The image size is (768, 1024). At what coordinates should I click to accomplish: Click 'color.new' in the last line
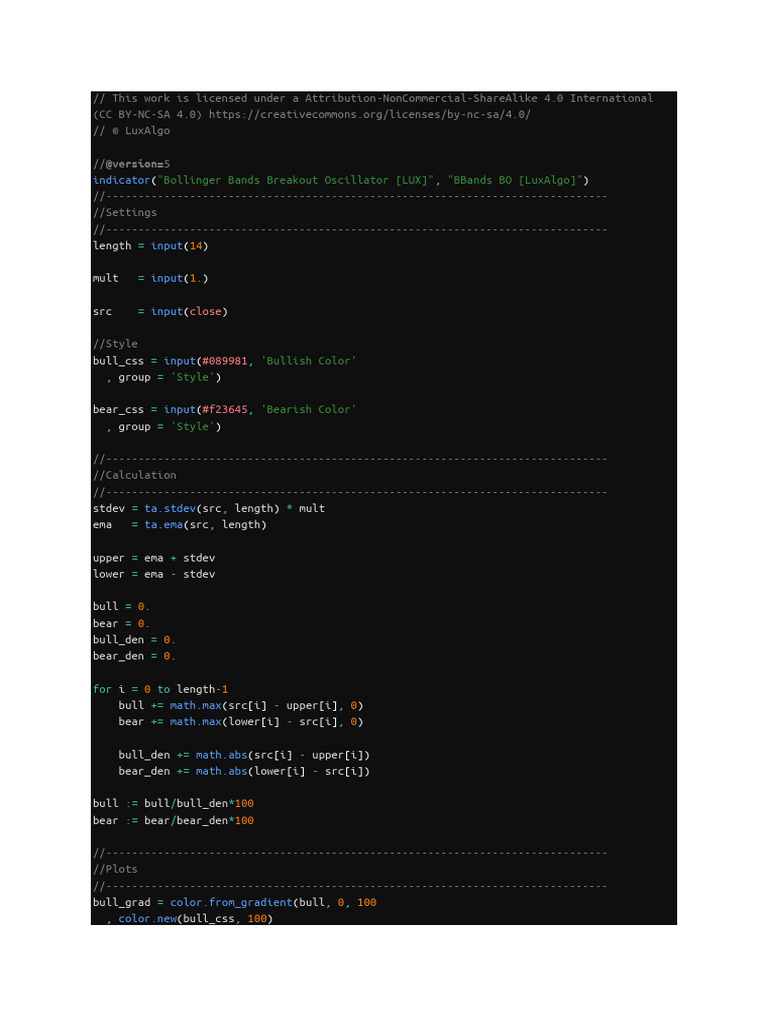pos(147,919)
